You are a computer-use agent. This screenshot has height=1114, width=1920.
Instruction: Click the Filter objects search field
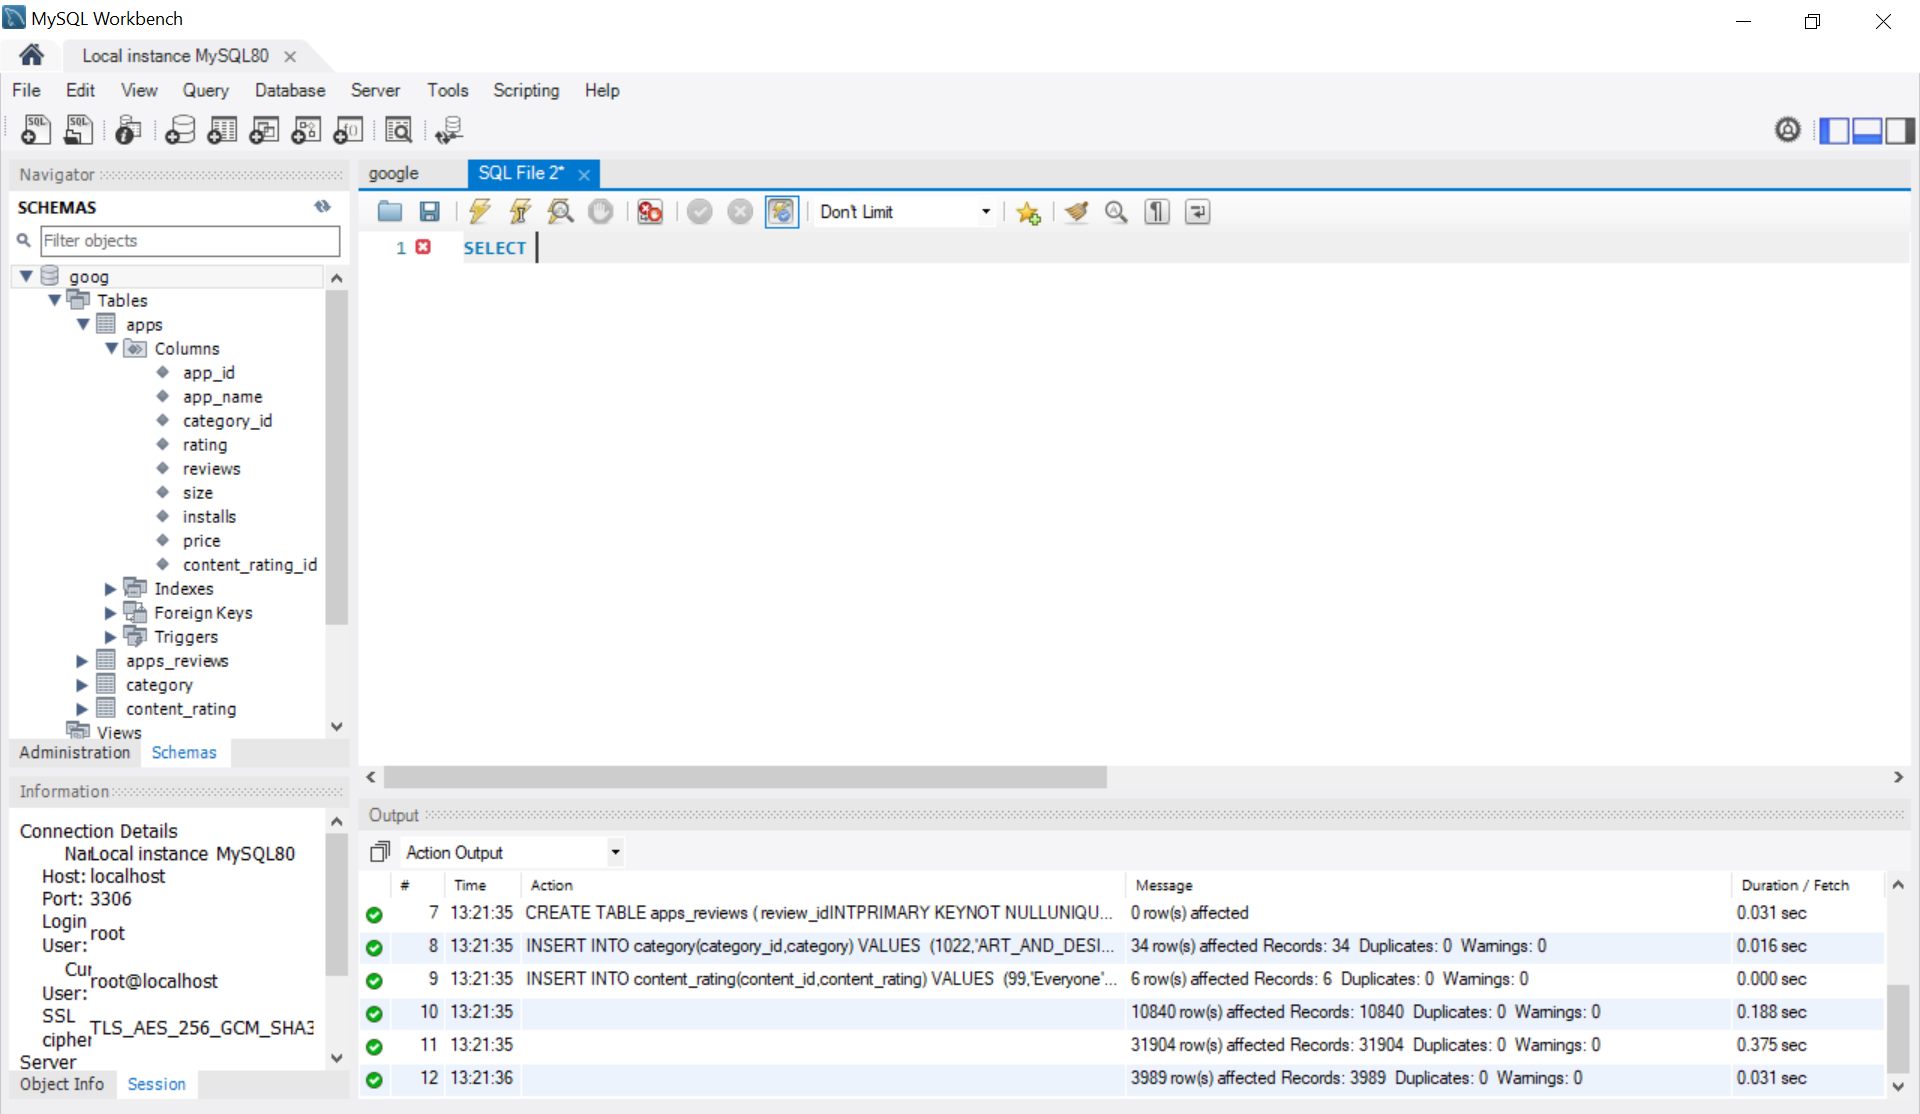point(190,241)
